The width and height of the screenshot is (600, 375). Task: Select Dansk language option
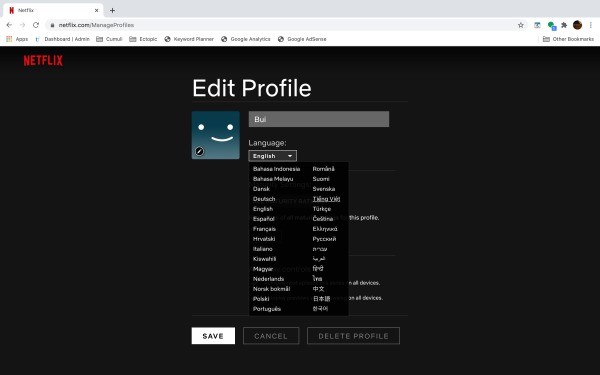click(261, 189)
